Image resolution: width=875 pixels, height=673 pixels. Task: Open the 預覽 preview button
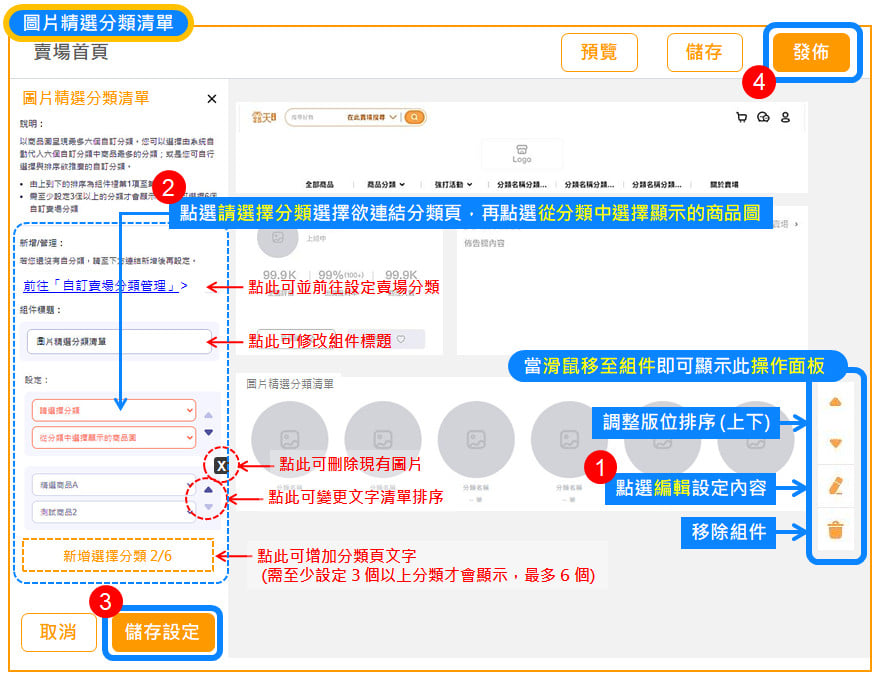(599, 53)
